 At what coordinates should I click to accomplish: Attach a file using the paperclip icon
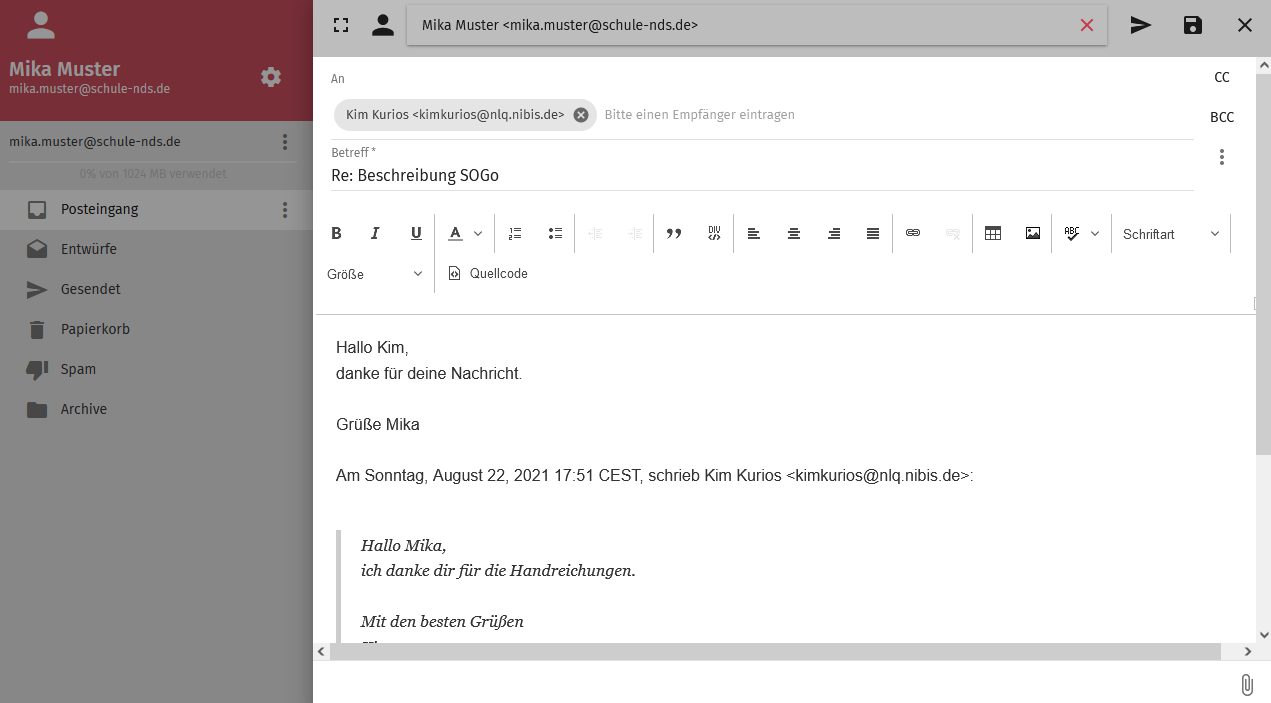(x=1247, y=684)
